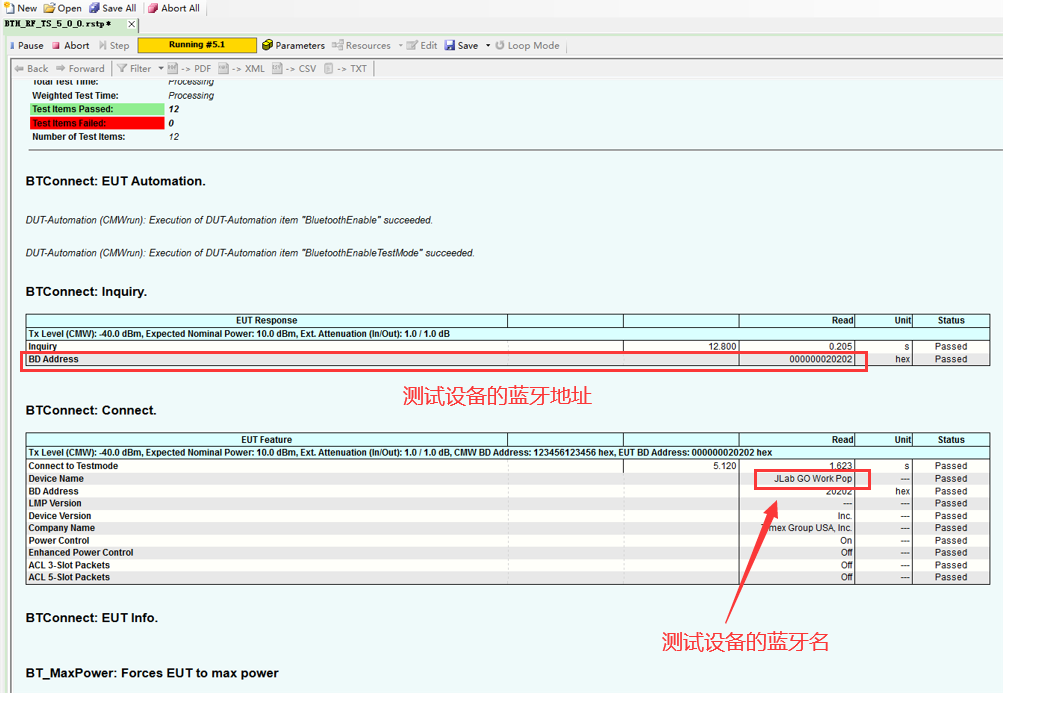Click the LMP Version row label
Screen dimensions: 1044x714
tap(55, 503)
